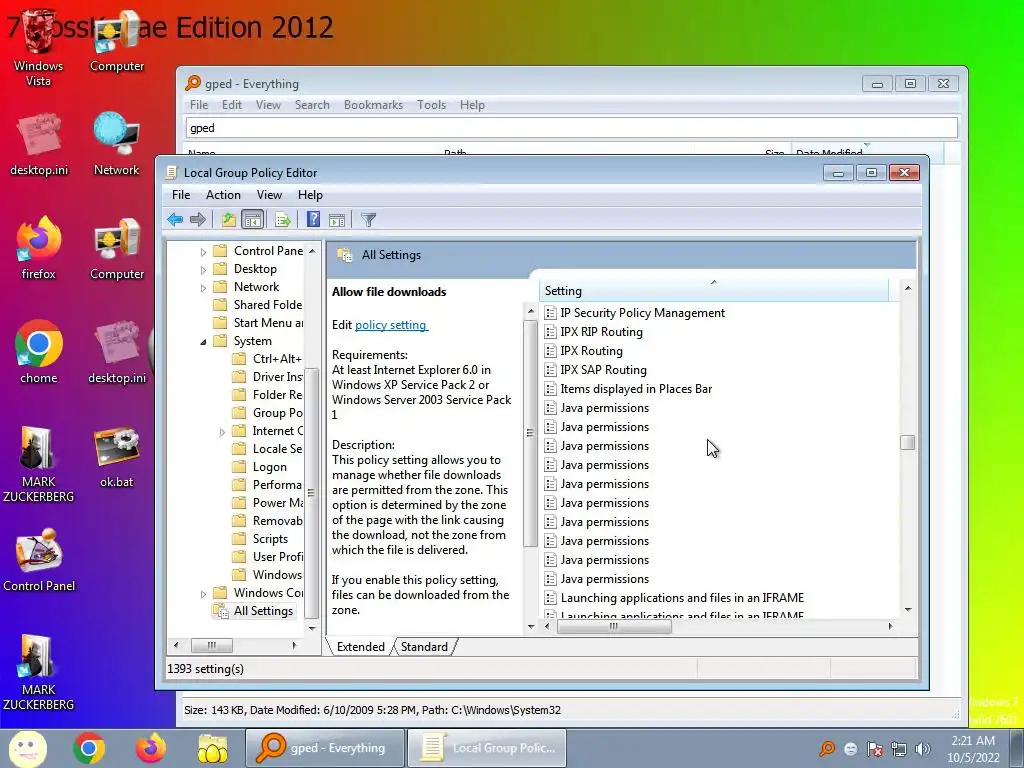Viewport: 1024px width, 768px height.
Task: Open the Bookmarks menu in Everything window
Action: (374, 104)
